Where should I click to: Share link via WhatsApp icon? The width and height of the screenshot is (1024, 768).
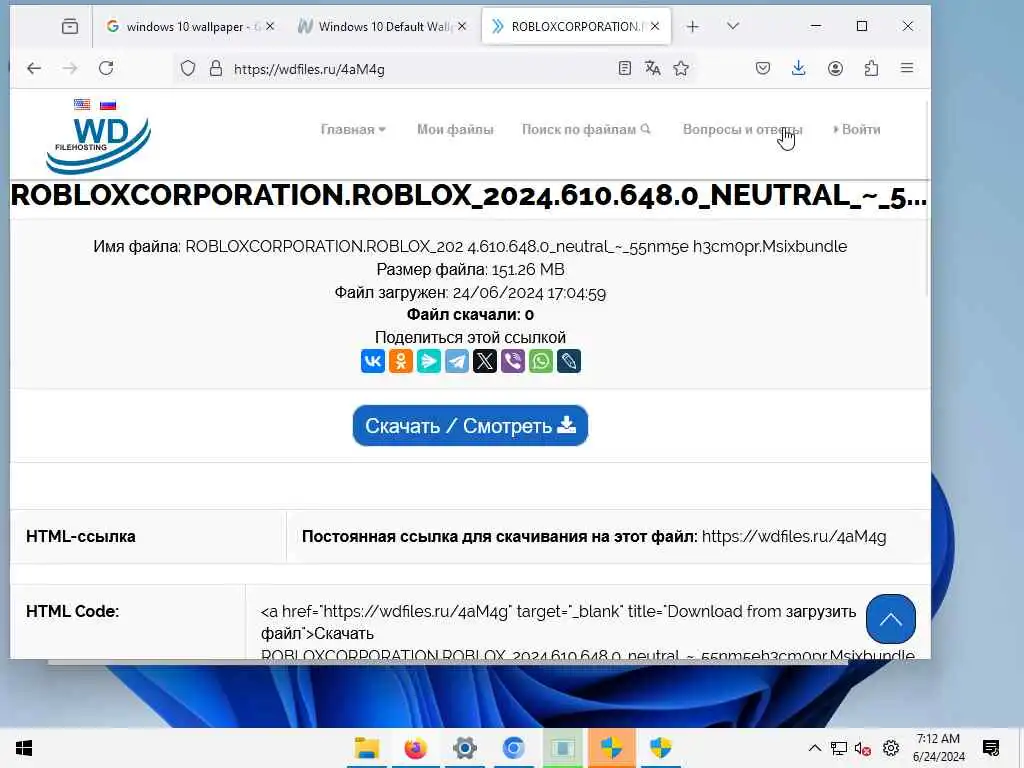541,361
